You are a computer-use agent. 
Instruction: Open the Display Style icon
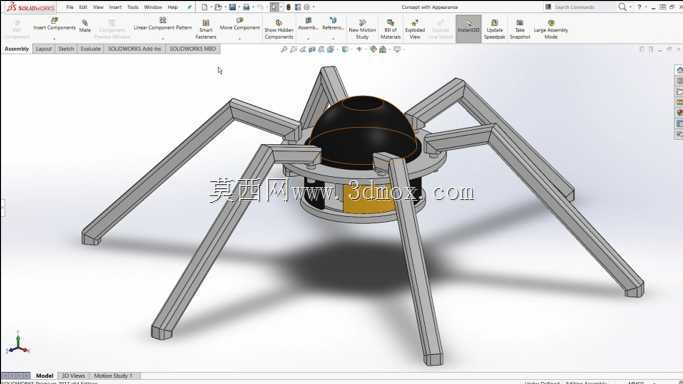point(345,50)
